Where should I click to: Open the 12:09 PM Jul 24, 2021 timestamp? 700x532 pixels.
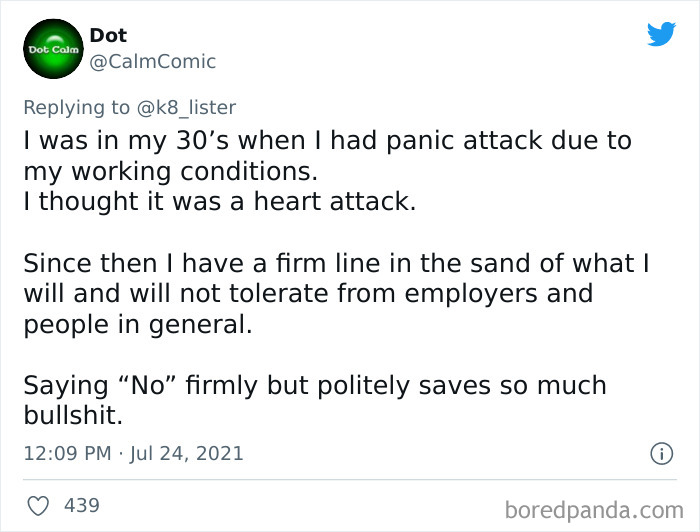(x=133, y=453)
